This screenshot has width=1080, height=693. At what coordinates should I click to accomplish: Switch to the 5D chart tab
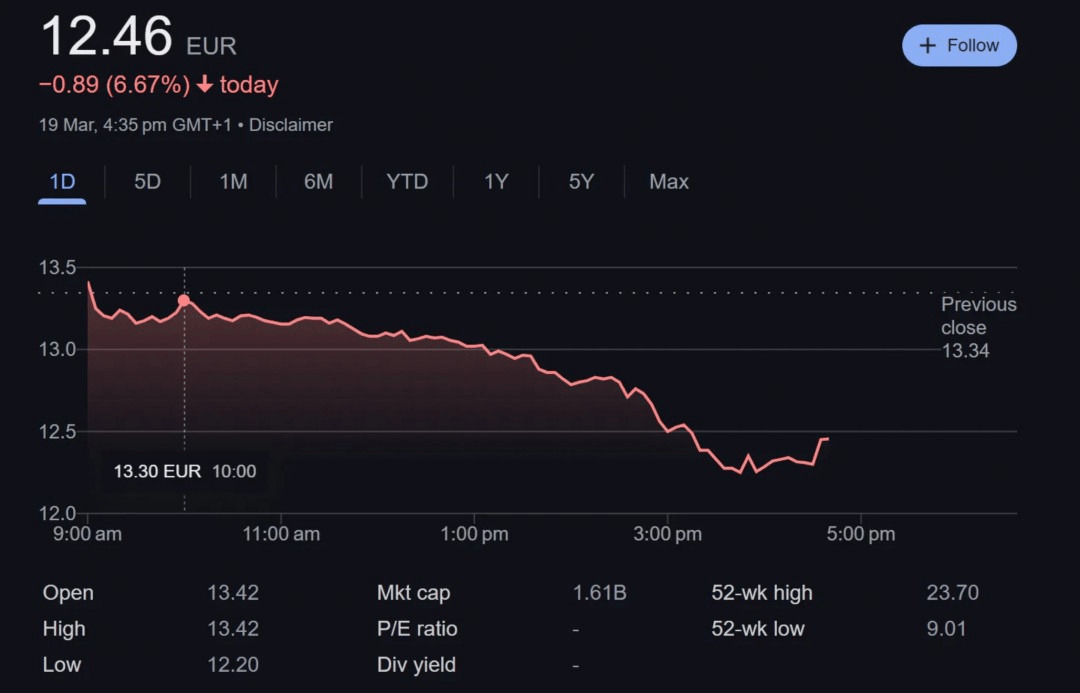[x=147, y=182]
